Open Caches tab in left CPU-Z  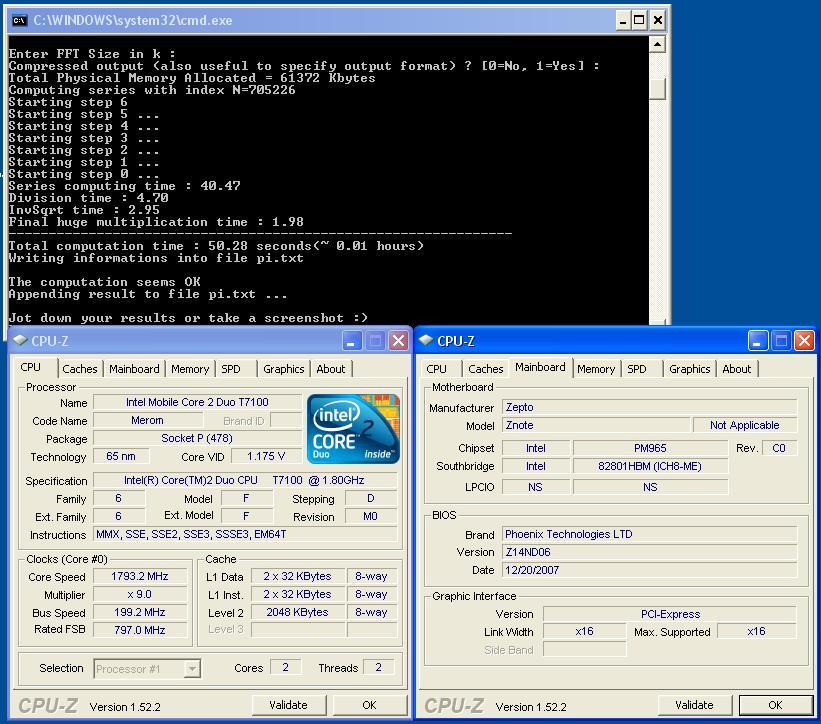pyautogui.click(x=80, y=369)
